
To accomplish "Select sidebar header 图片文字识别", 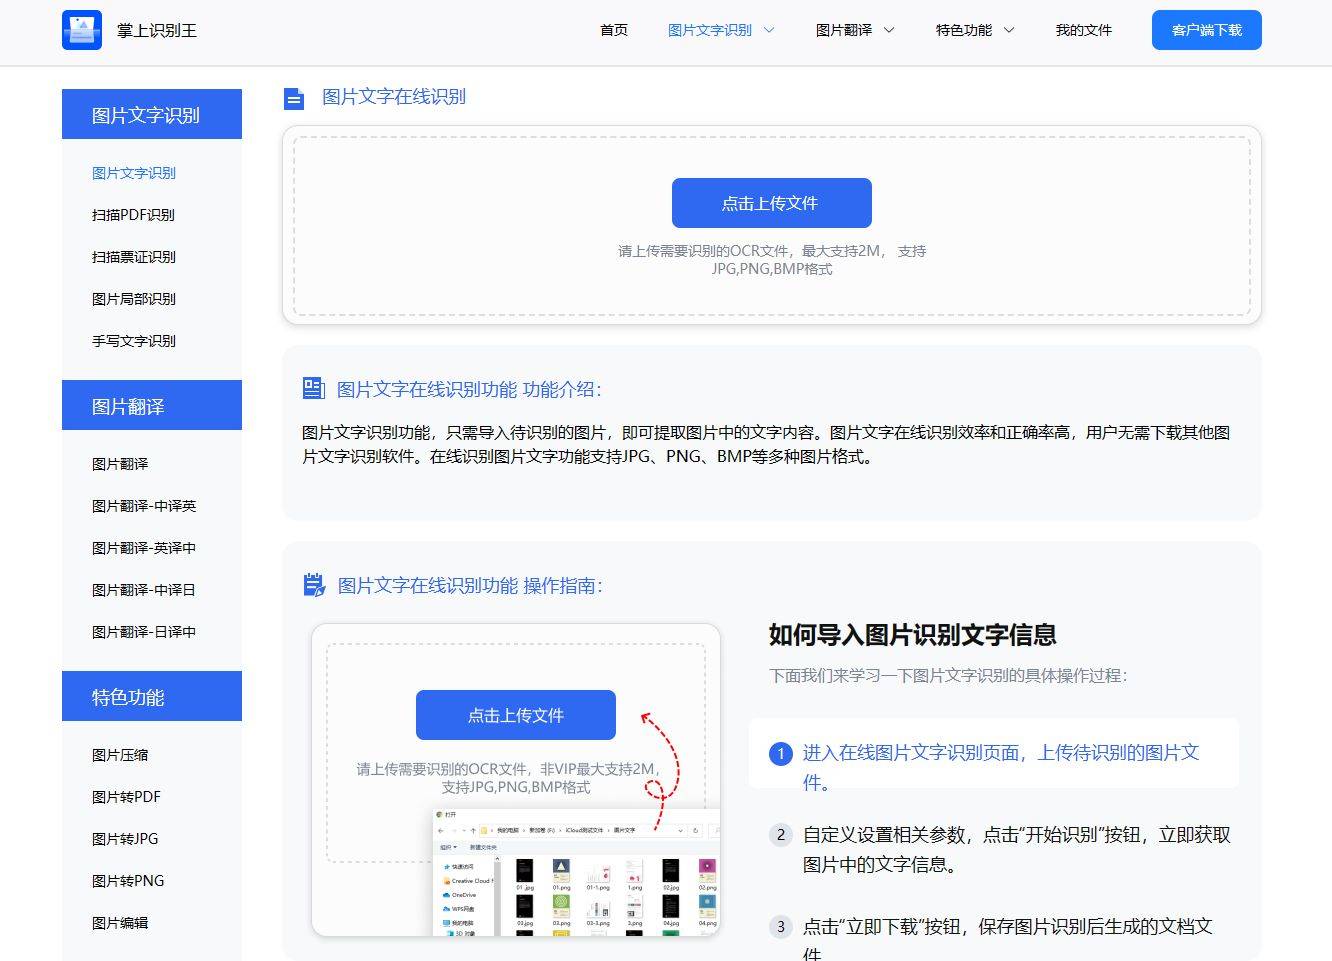I will coord(152,114).
